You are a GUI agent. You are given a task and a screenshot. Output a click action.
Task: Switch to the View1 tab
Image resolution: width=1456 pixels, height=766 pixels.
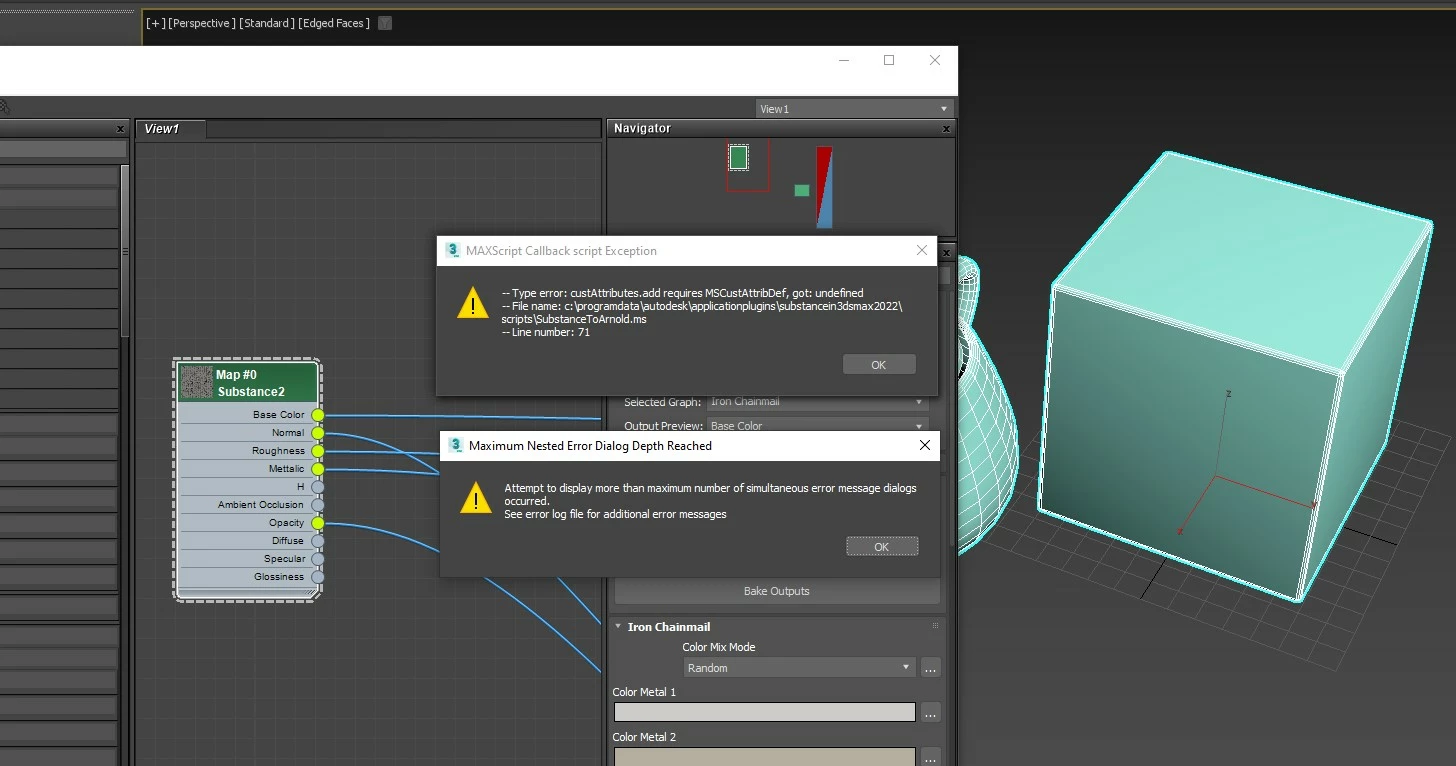pyautogui.click(x=171, y=129)
